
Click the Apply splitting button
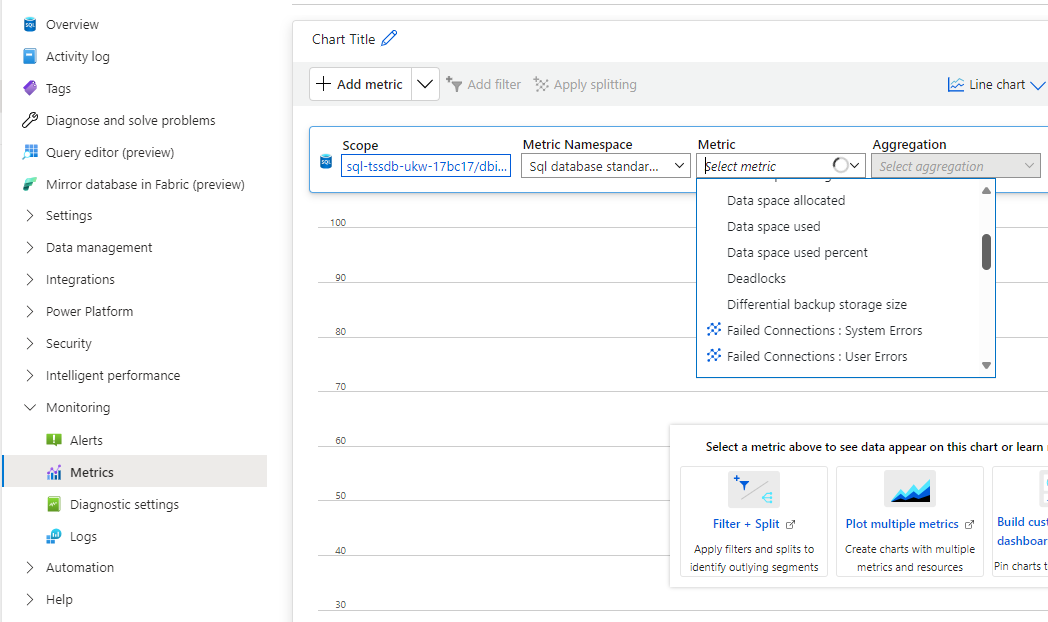coord(585,84)
